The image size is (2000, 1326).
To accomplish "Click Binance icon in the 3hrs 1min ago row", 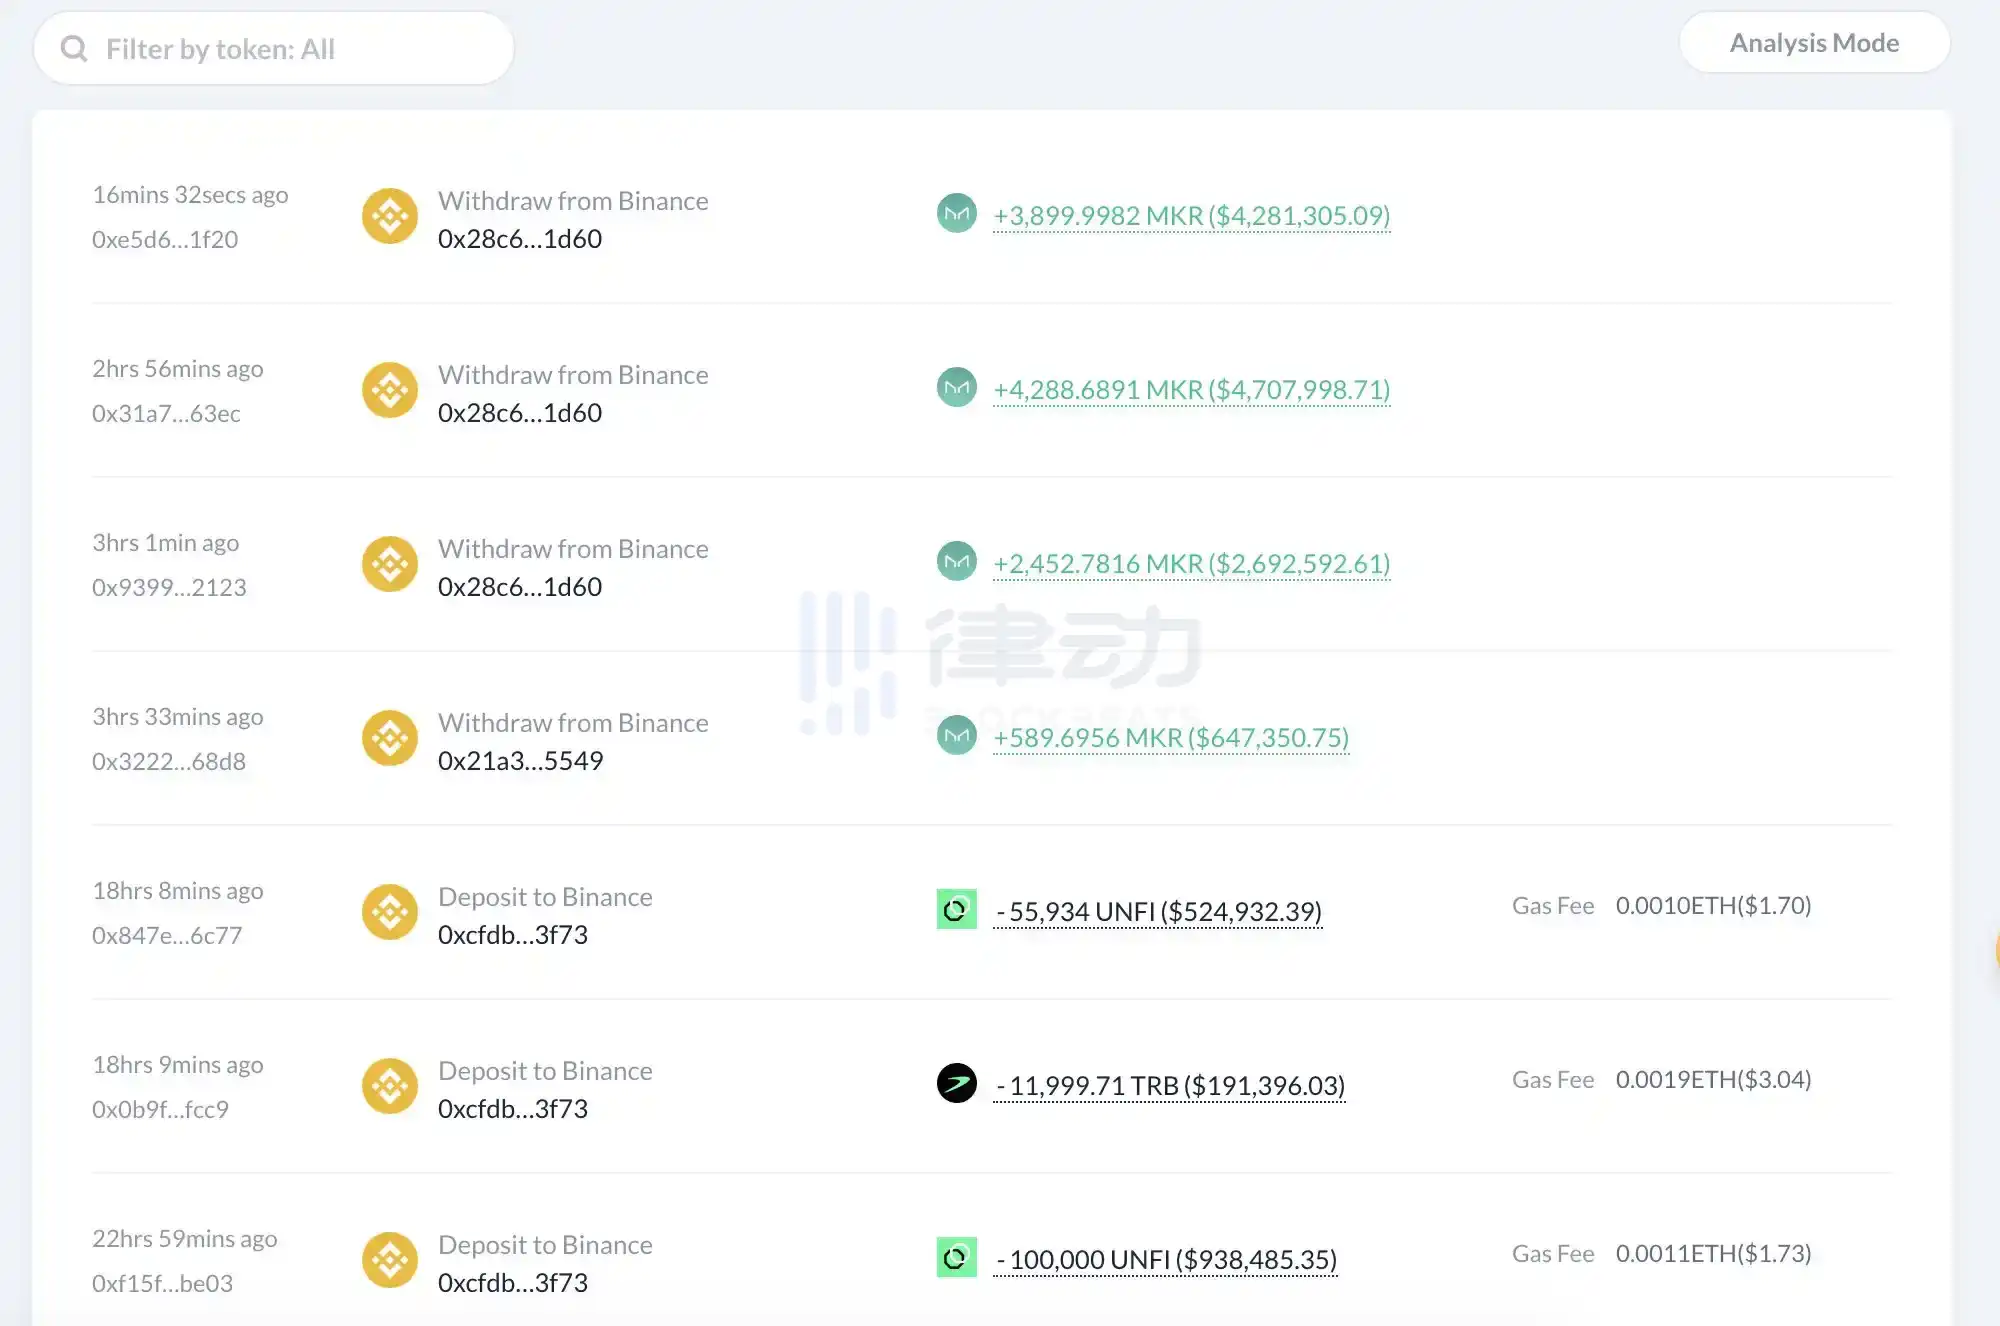I will 390,564.
